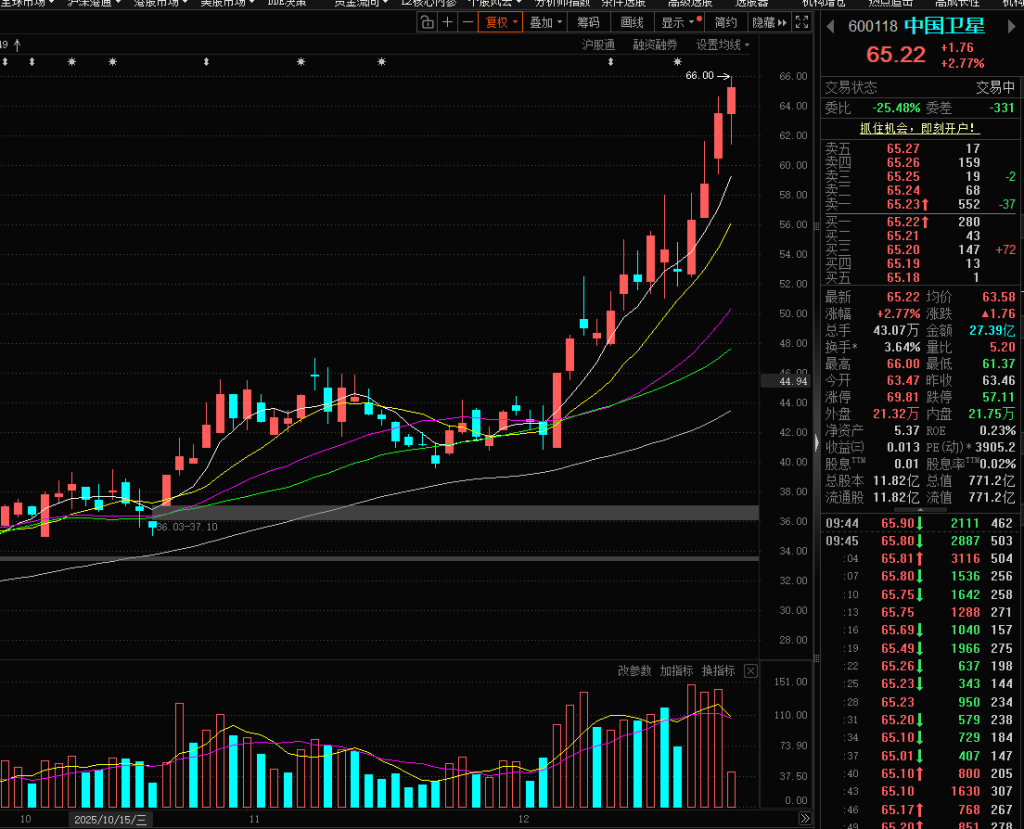Click double-arrow icon at chart bottom right
Viewport: 1024px width, 829px height.
805,819
